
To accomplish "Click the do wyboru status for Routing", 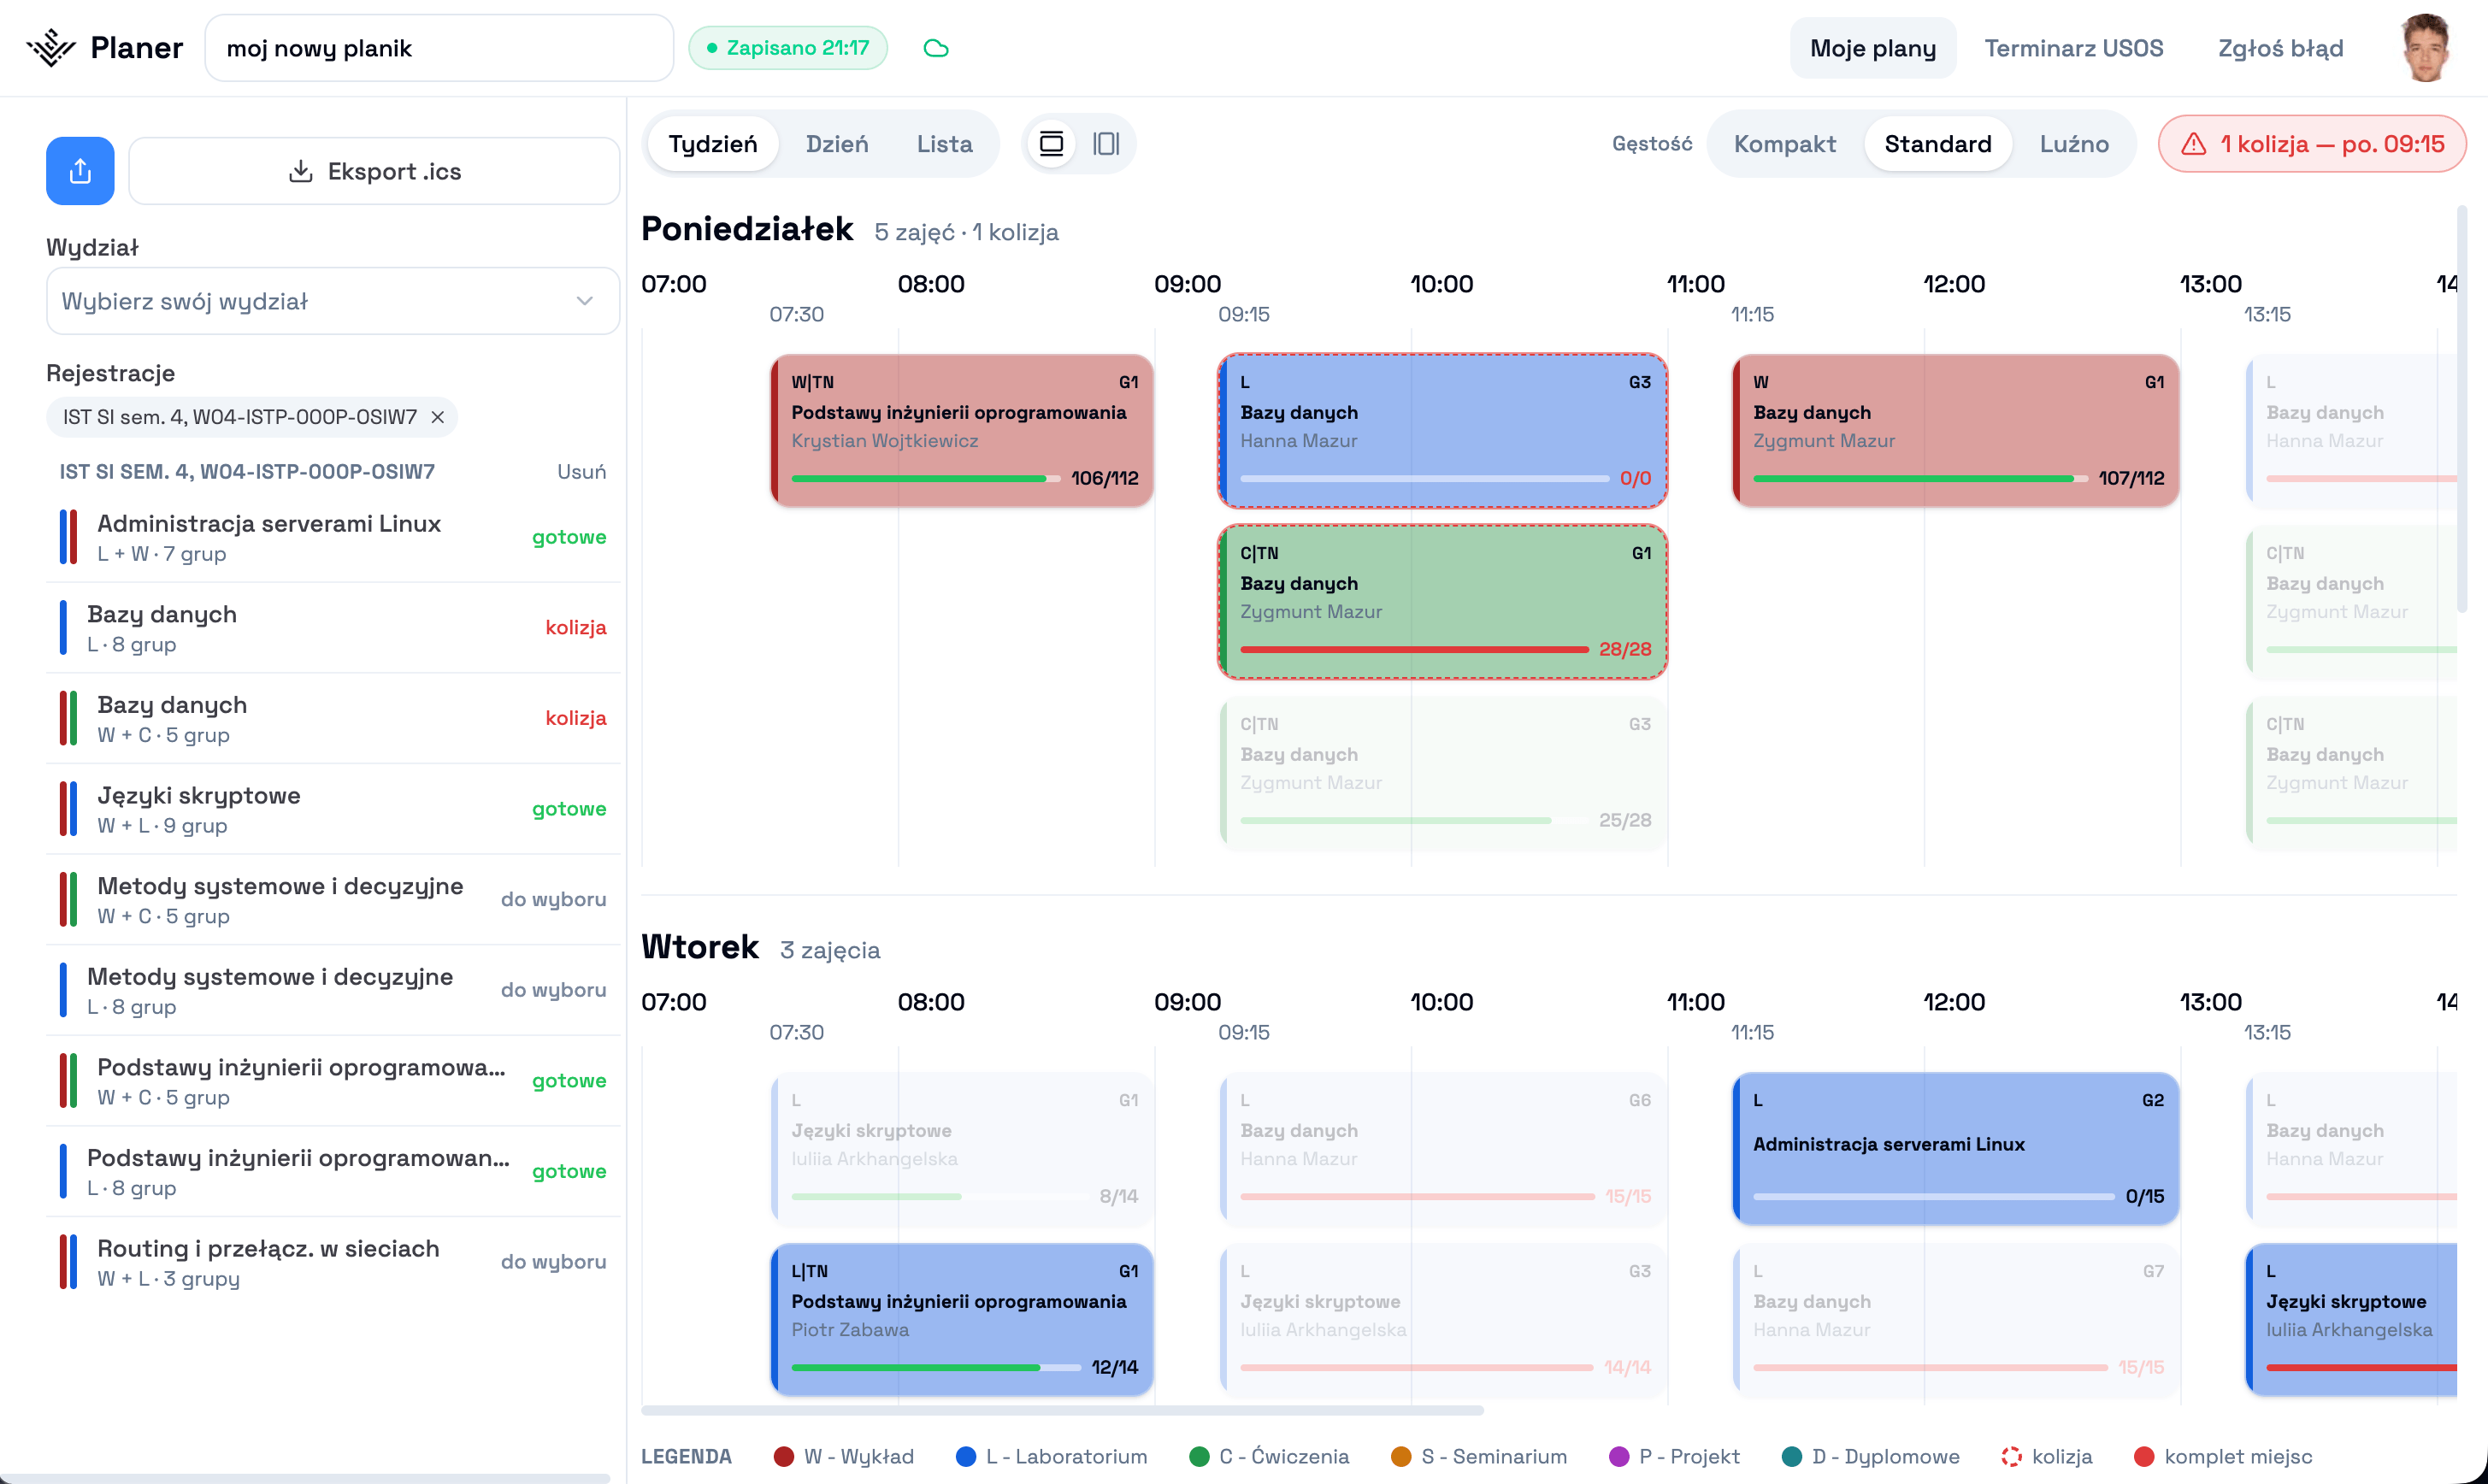I will [553, 1262].
